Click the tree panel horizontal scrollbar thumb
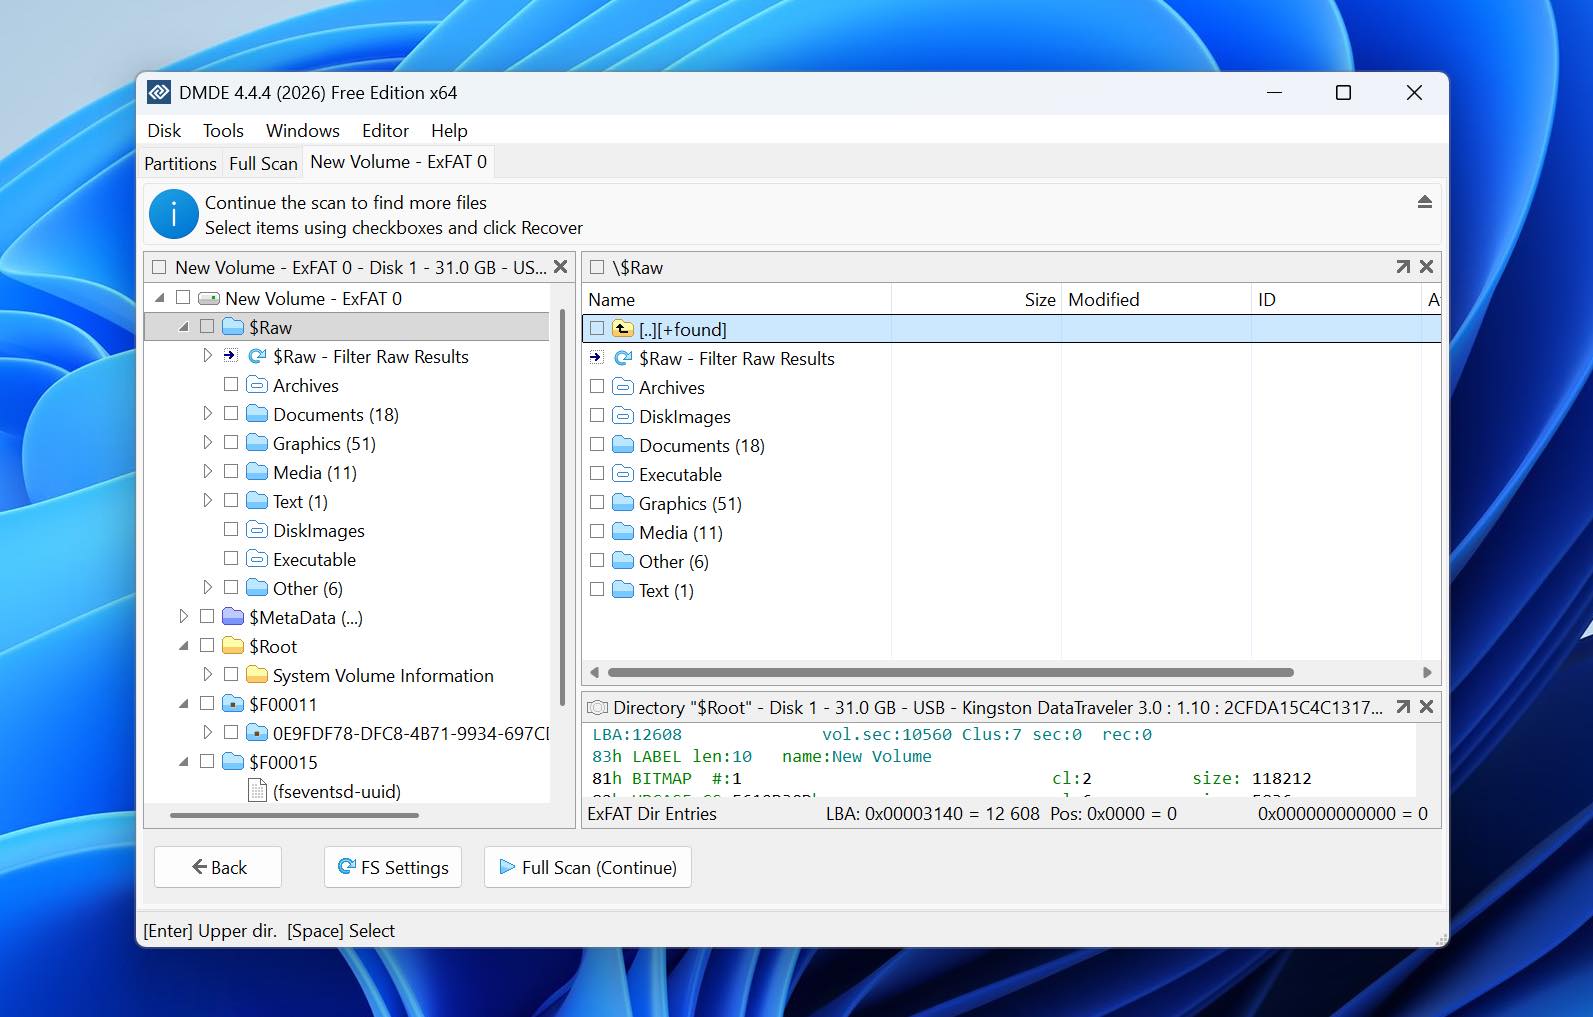 pos(294,815)
